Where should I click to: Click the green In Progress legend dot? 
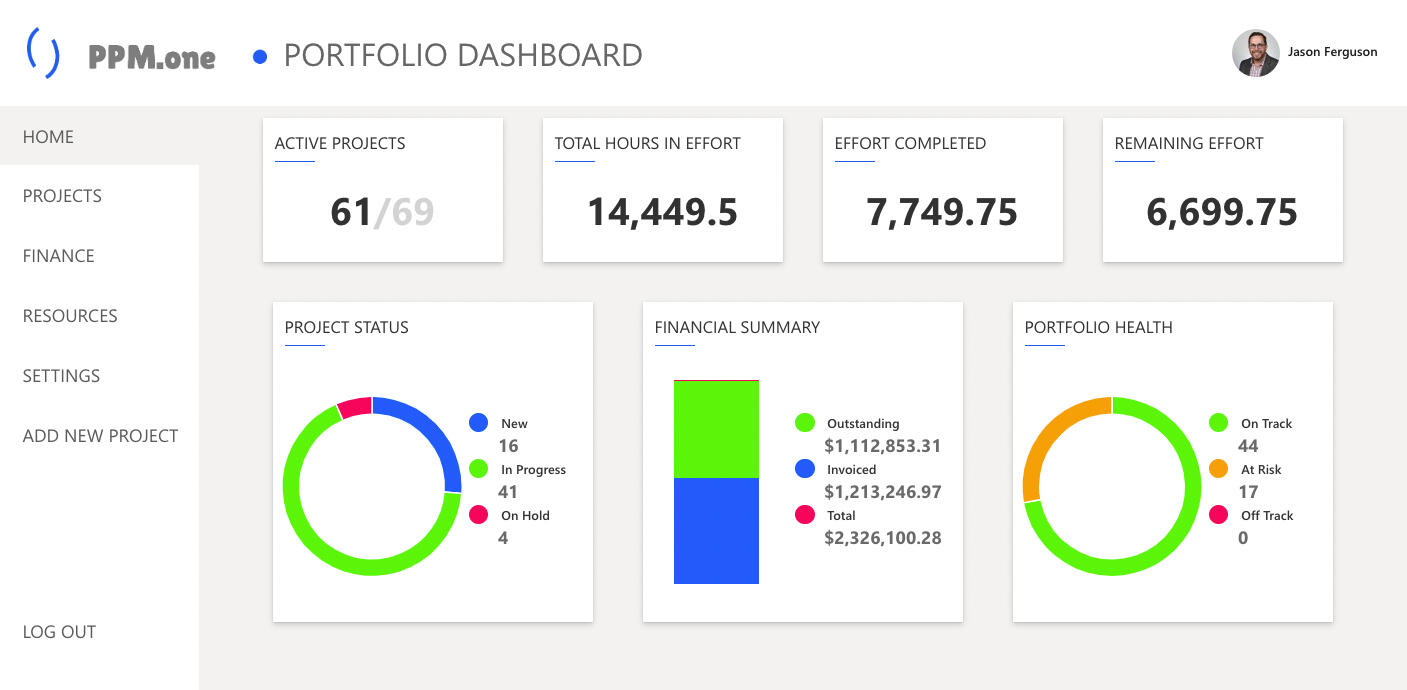[x=478, y=469]
